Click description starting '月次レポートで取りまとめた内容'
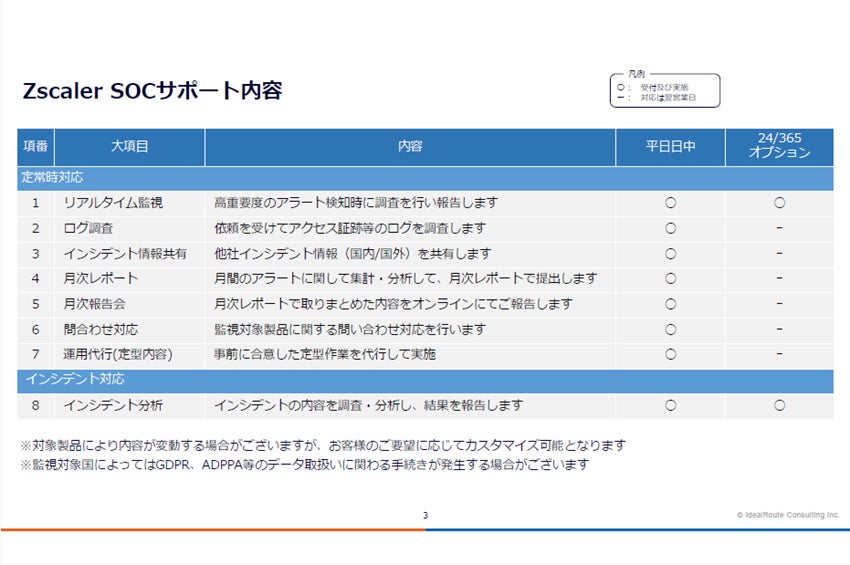 (x=394, y=304)
